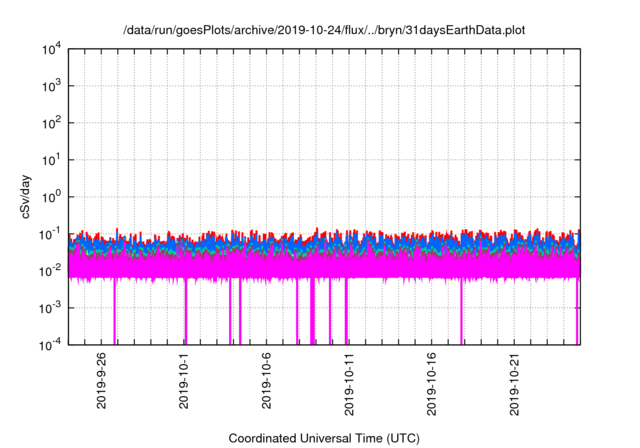Select the cSv/day y-axis label
Viewport: 640px width, 448px height.
[26, 197]
